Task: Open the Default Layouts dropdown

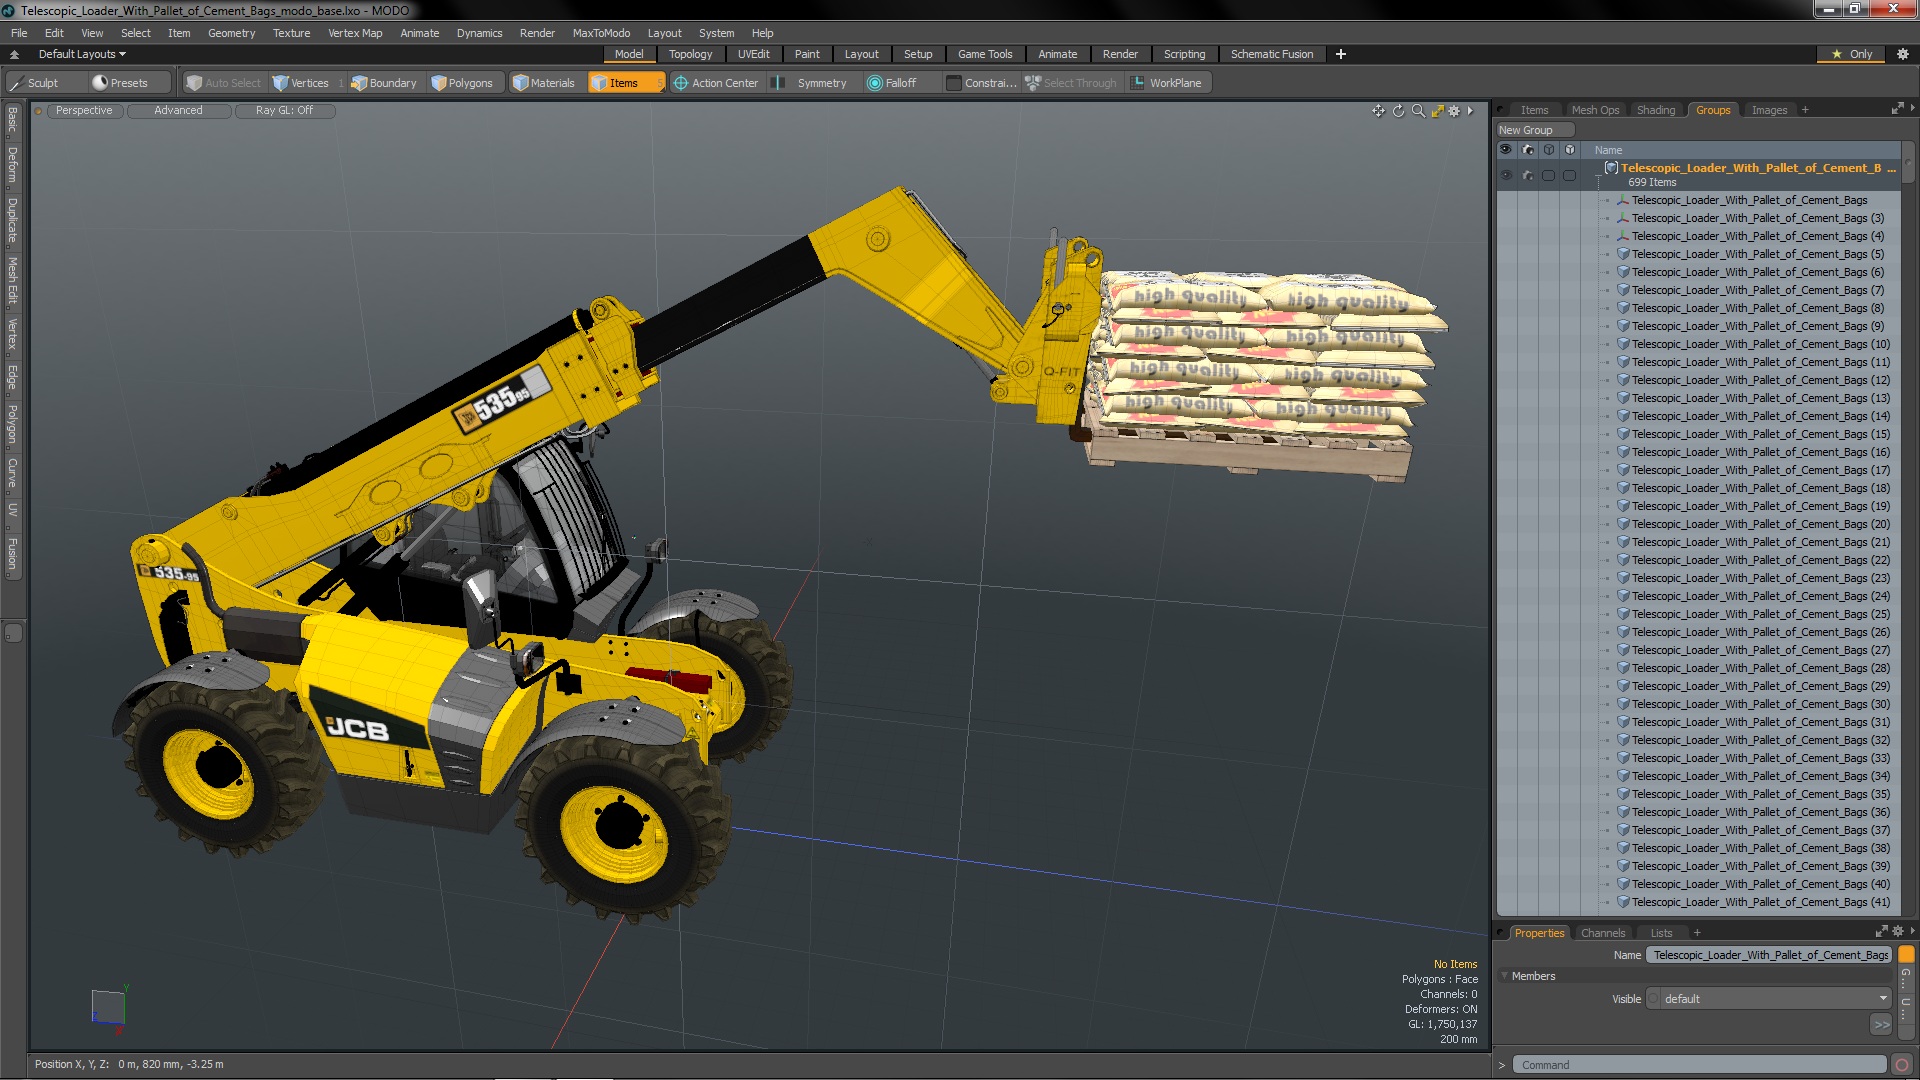Action: (x=82, y=54)
